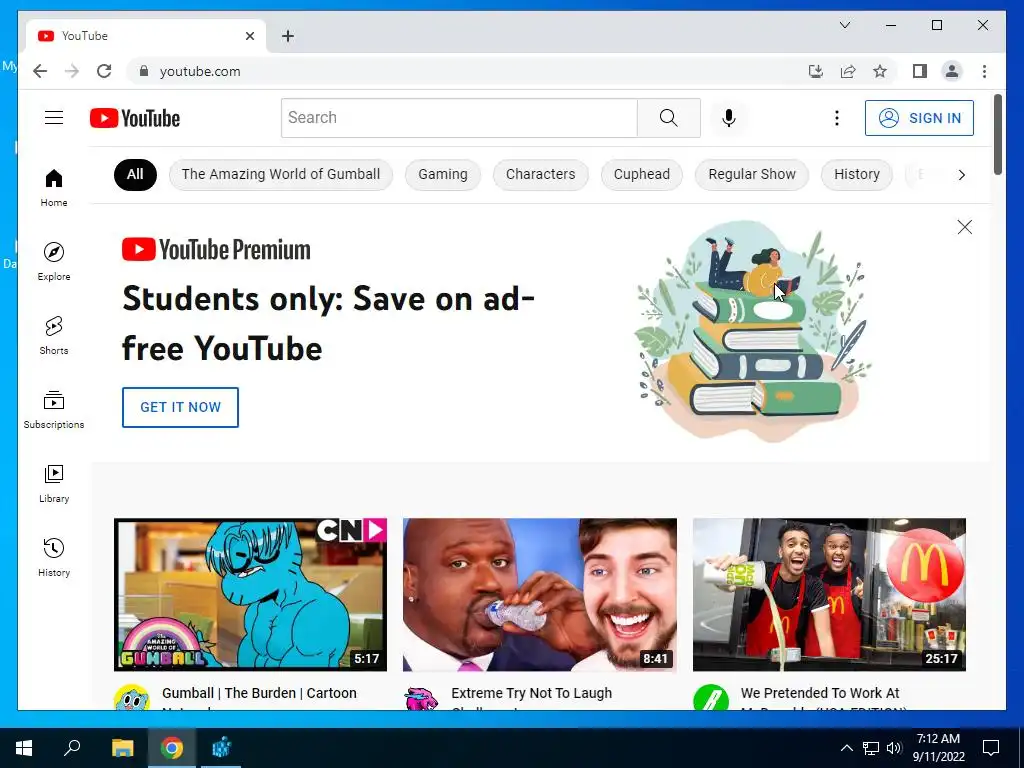Viewport: 1024px width, 768px height.
Task: Click GET IT NOW button
Action: pos(180,408)
